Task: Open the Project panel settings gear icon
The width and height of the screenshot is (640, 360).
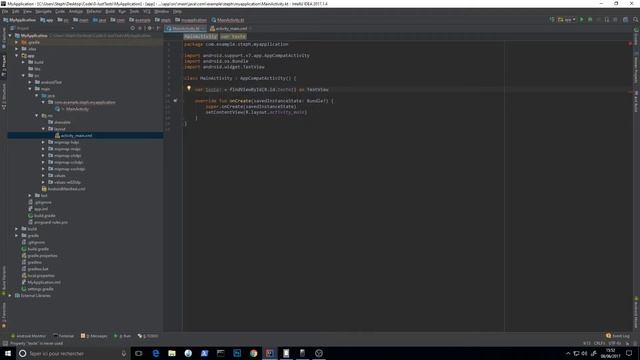Action: point(149,28)
